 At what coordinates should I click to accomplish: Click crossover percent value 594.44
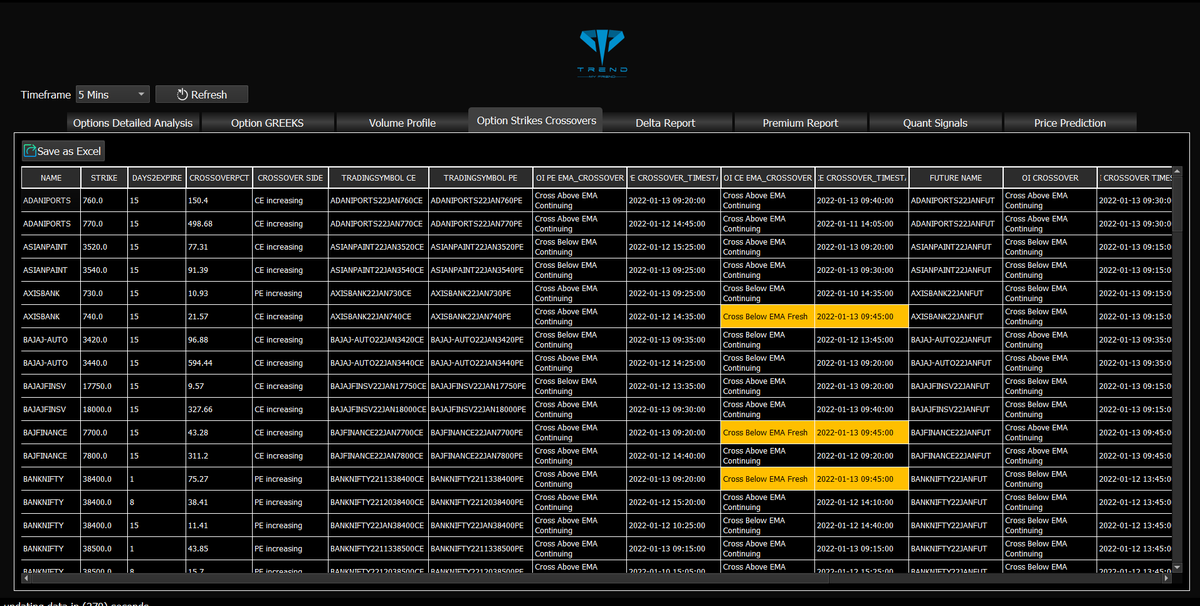[219, 363]
